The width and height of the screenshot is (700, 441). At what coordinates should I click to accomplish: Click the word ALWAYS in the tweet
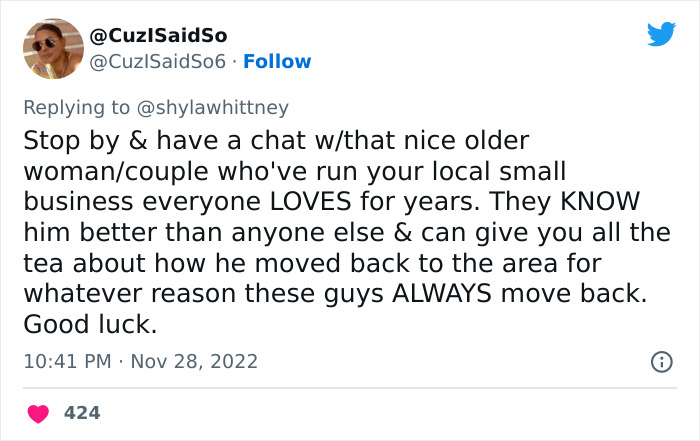coord(440,297)
